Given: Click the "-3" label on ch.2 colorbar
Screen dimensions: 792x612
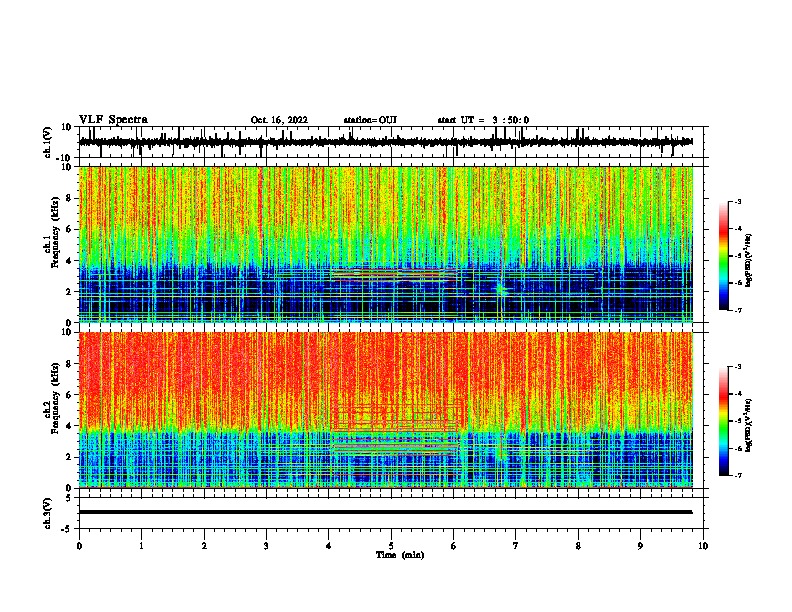Looking at the screenshot, I should click(x=738, y=367).
